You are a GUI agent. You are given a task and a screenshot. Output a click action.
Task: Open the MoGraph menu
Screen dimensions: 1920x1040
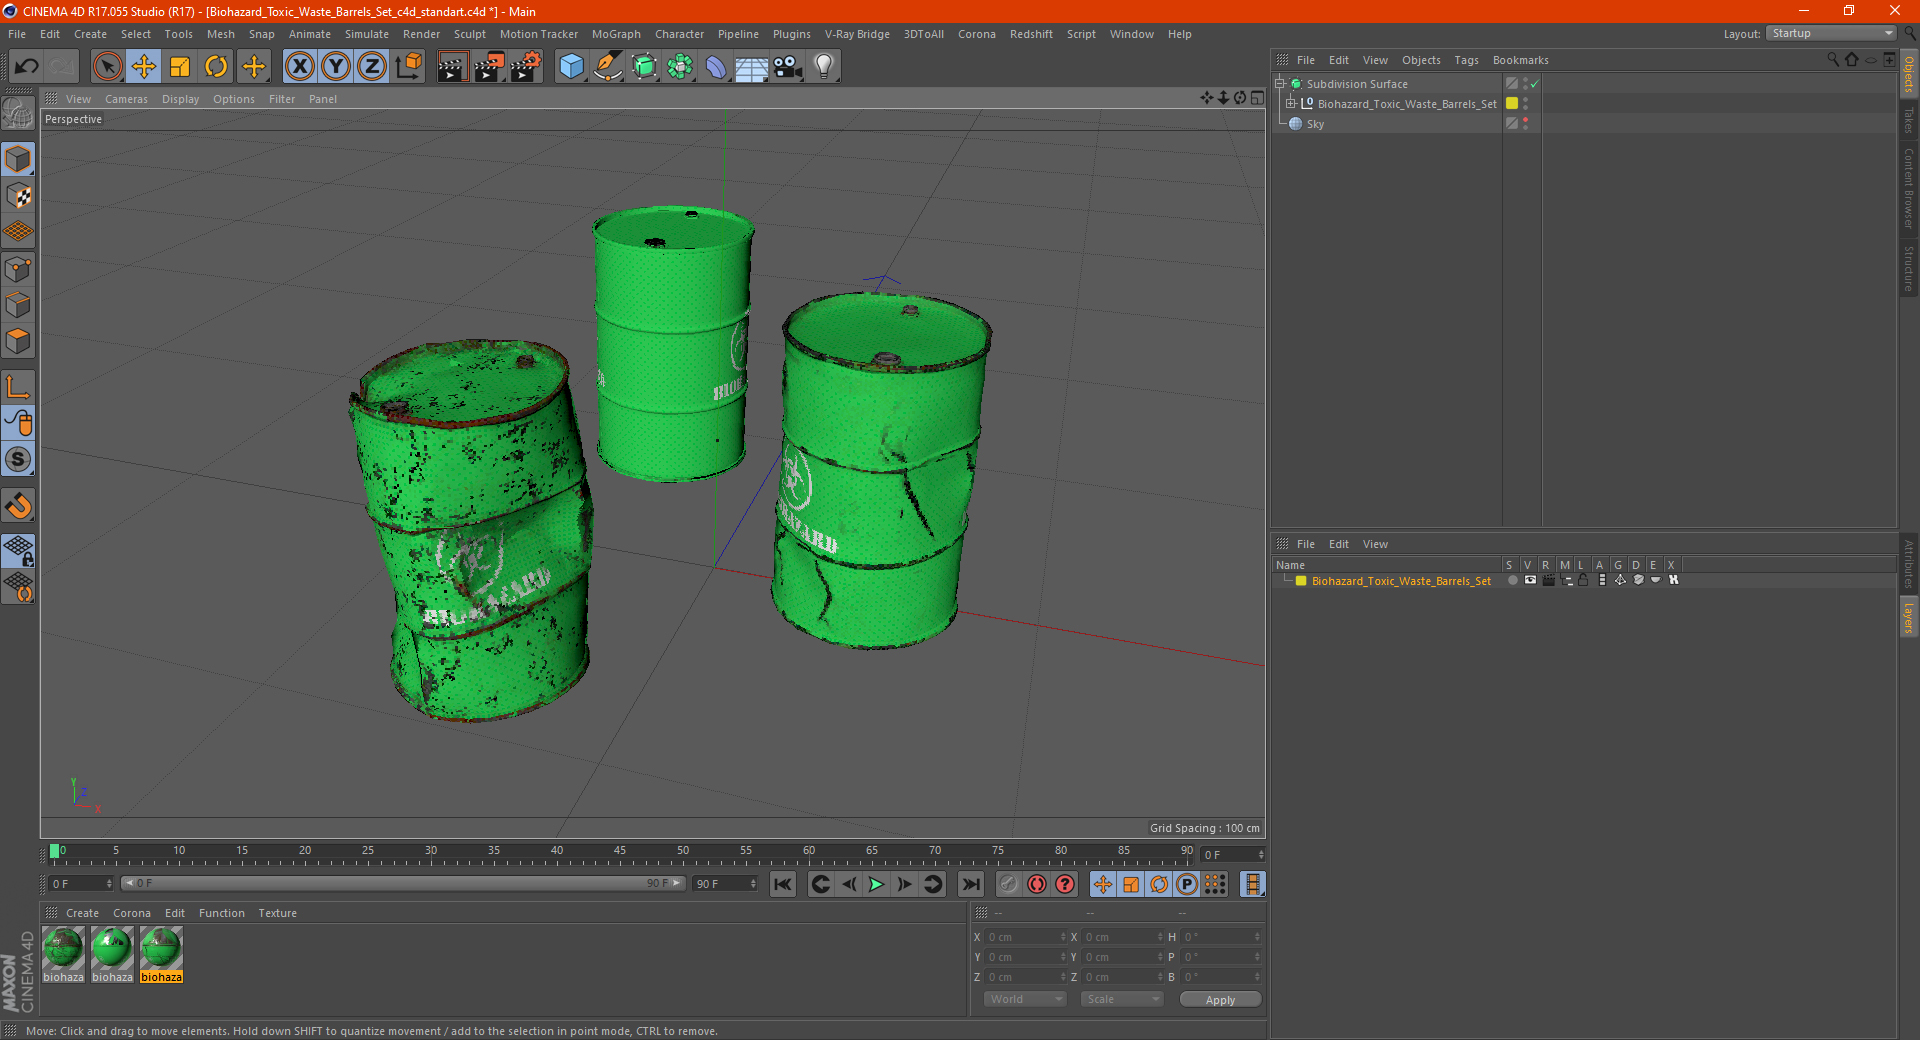[616, 34]
